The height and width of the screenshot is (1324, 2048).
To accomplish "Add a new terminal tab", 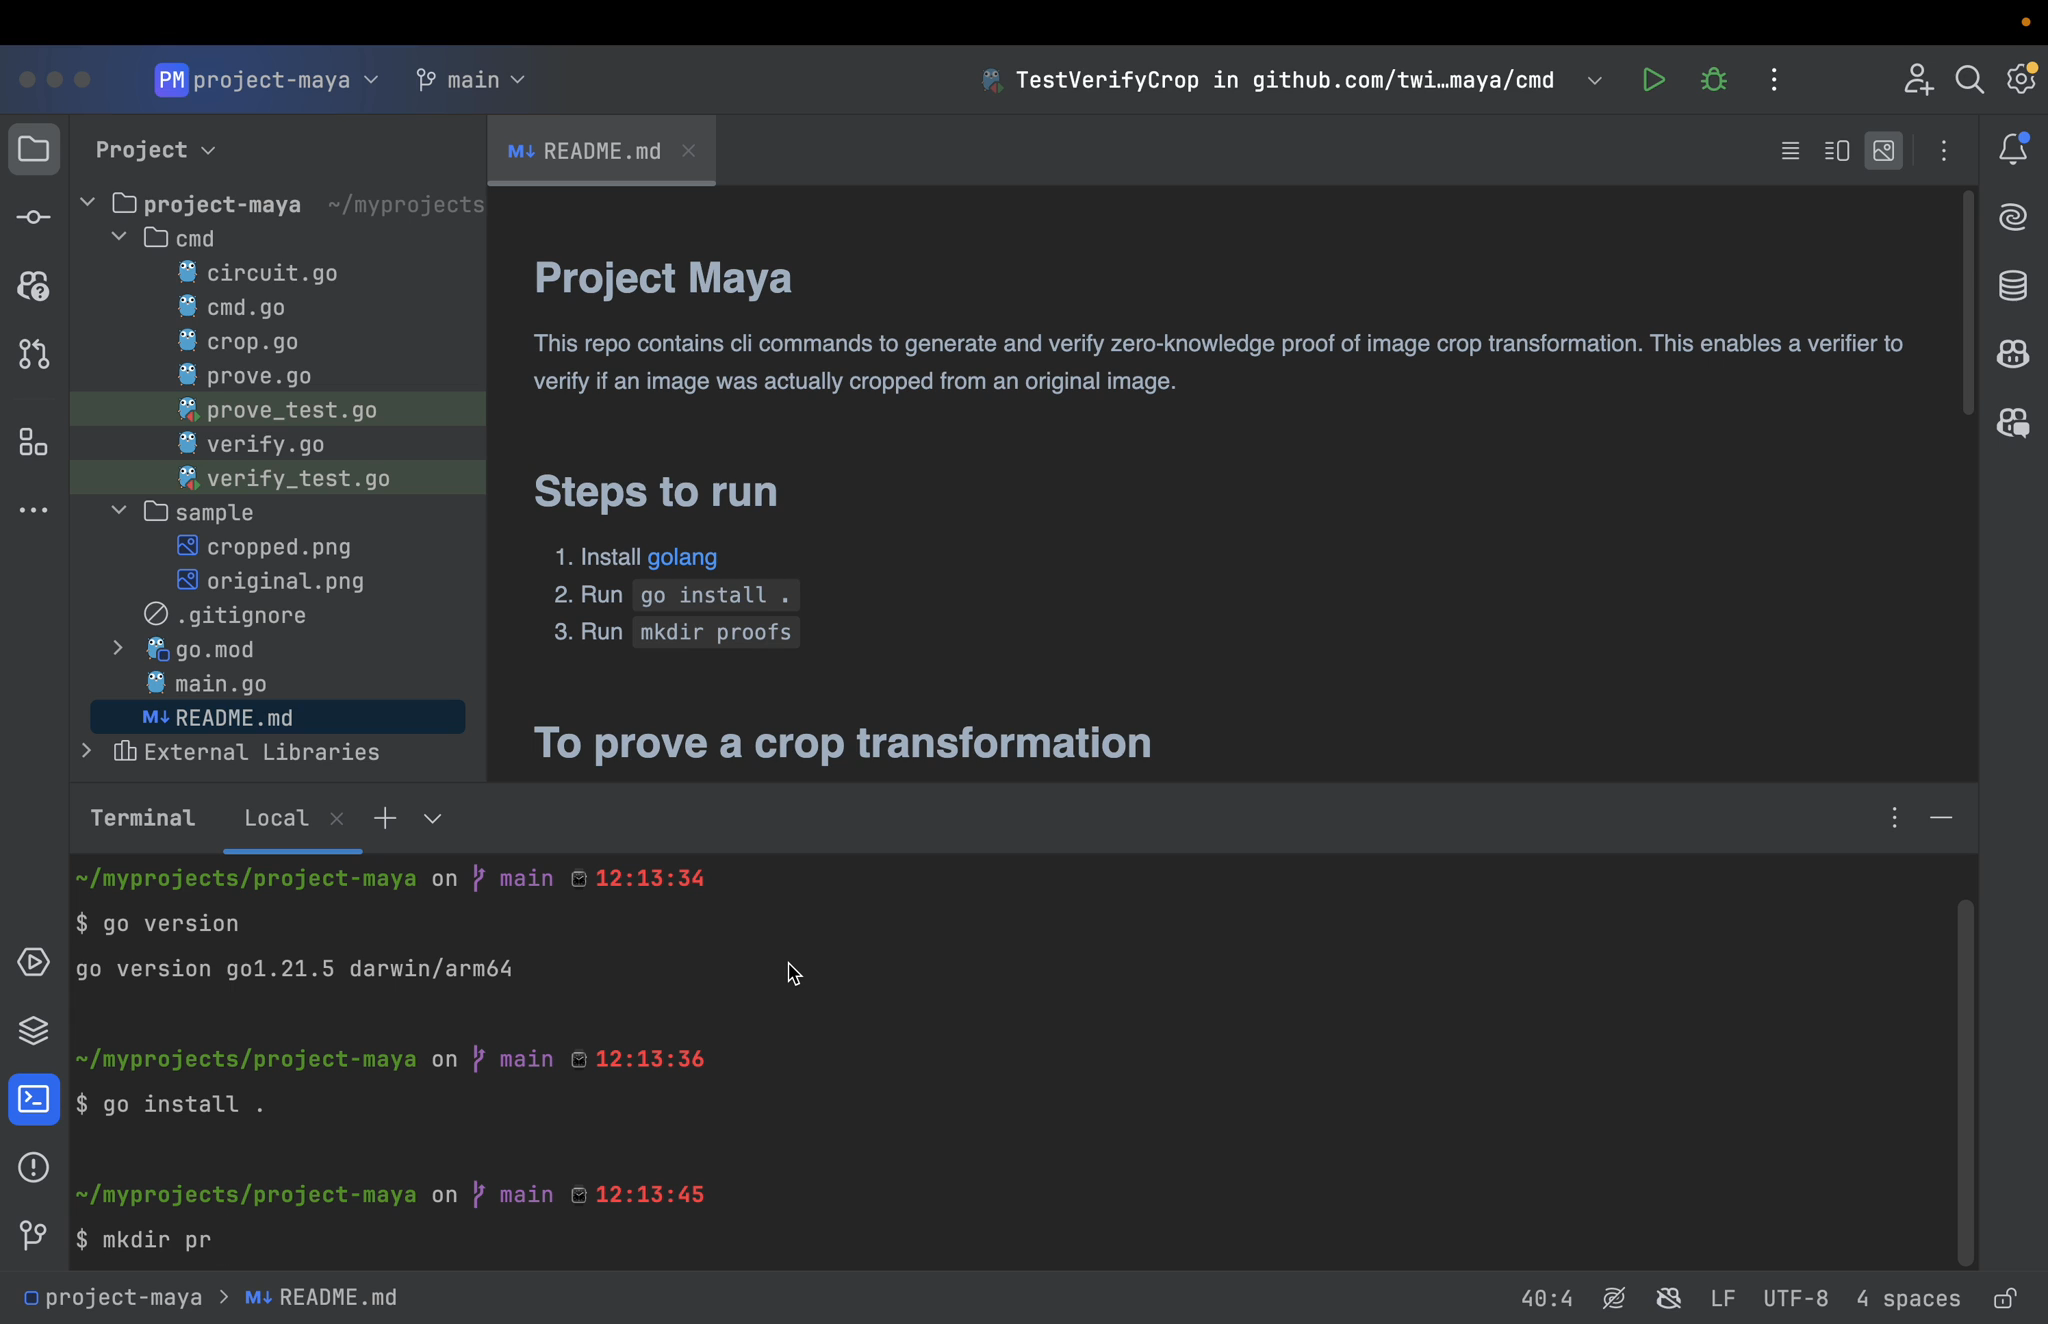I will click(x=385, y=819).
